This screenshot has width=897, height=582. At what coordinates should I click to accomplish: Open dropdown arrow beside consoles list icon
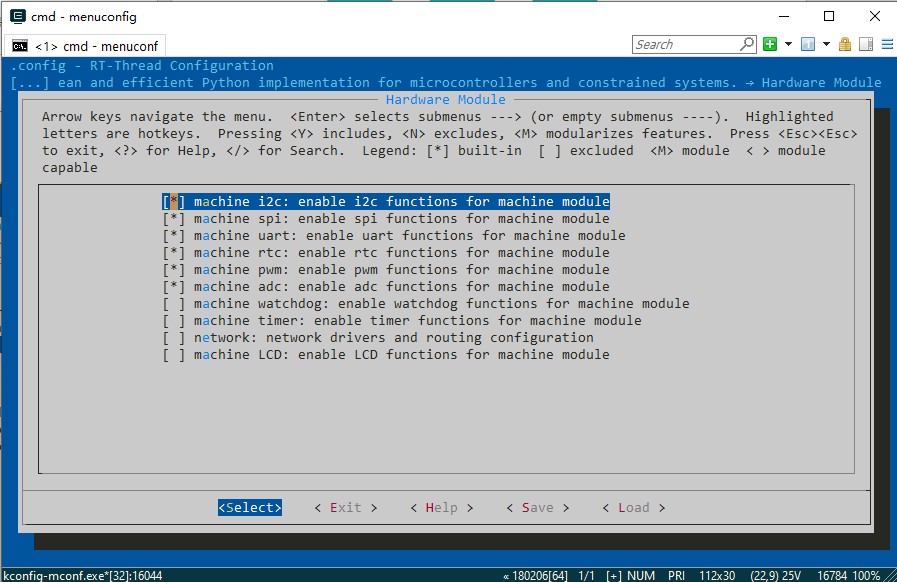click(x=826, y=44)
